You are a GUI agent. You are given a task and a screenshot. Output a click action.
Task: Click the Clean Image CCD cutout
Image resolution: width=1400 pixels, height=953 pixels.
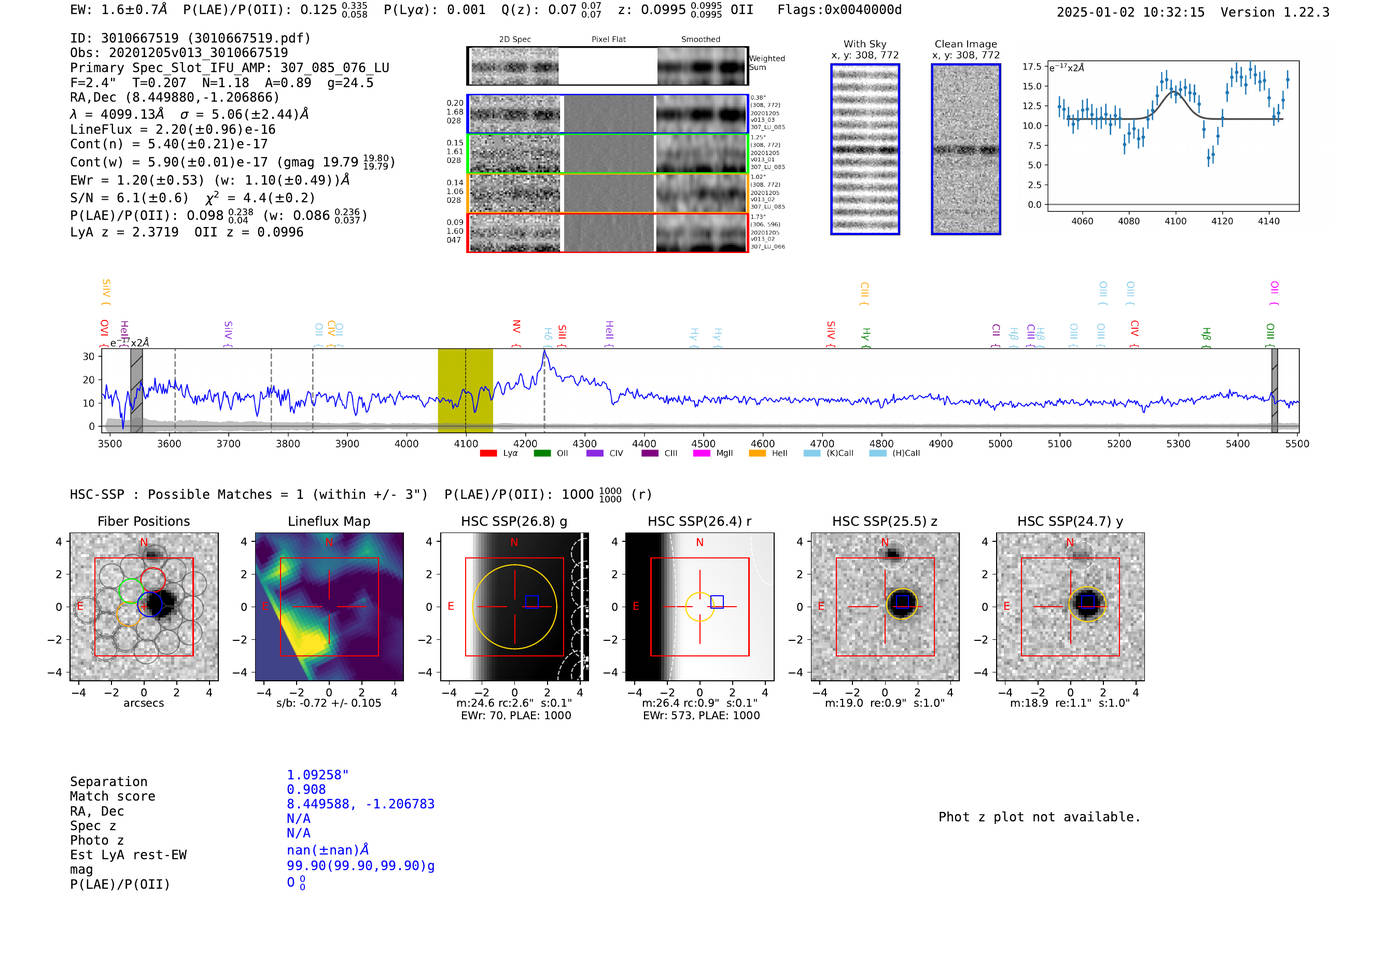click(966, 149)
